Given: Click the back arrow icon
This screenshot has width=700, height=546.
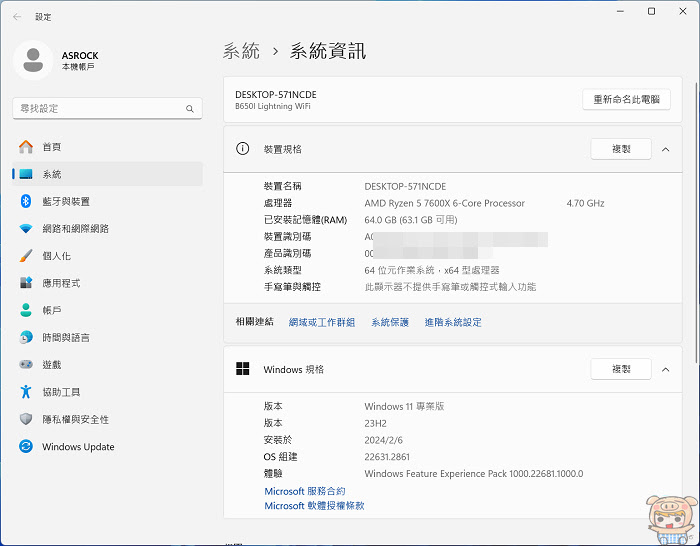Looking at the screenshot, I should [x=17, y=17].
